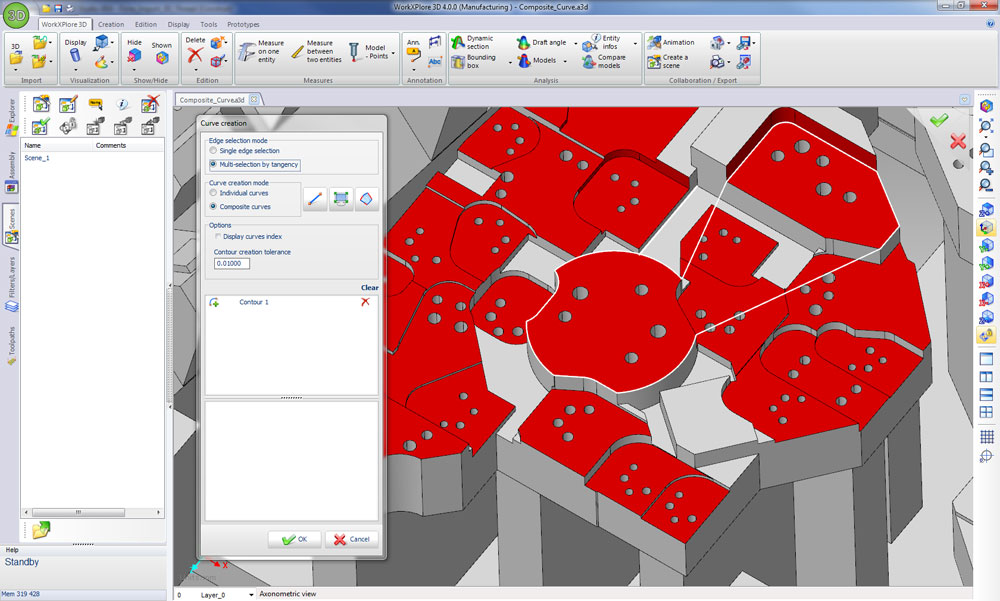
Task: Select Single edge selection radio button
Action: [213, 151]
